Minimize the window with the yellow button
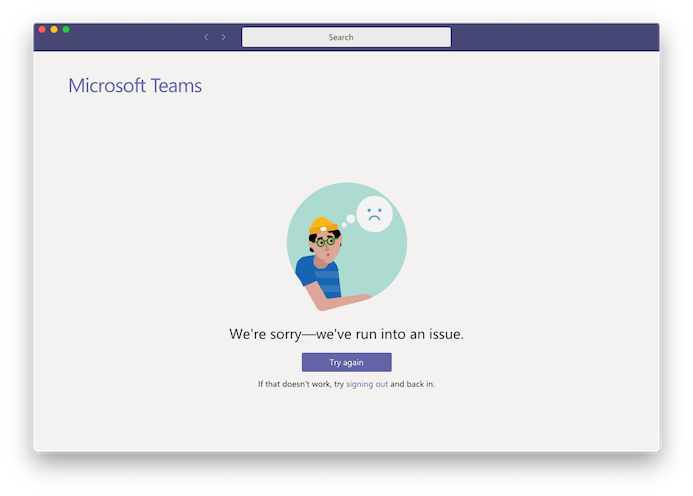Screen dimensions: 693x496 (54, 30)
